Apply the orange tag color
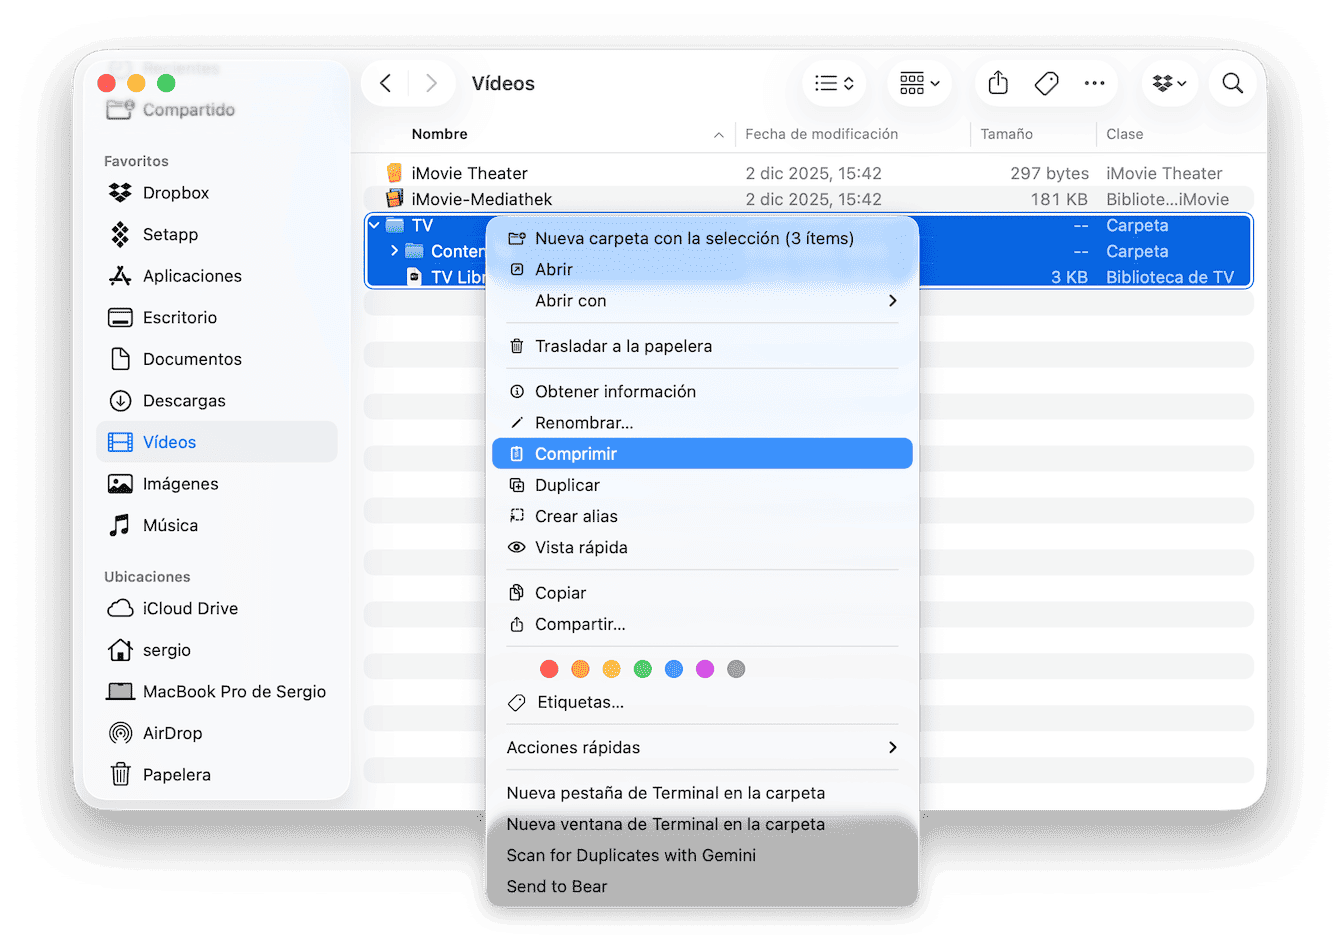 [580, 669]
